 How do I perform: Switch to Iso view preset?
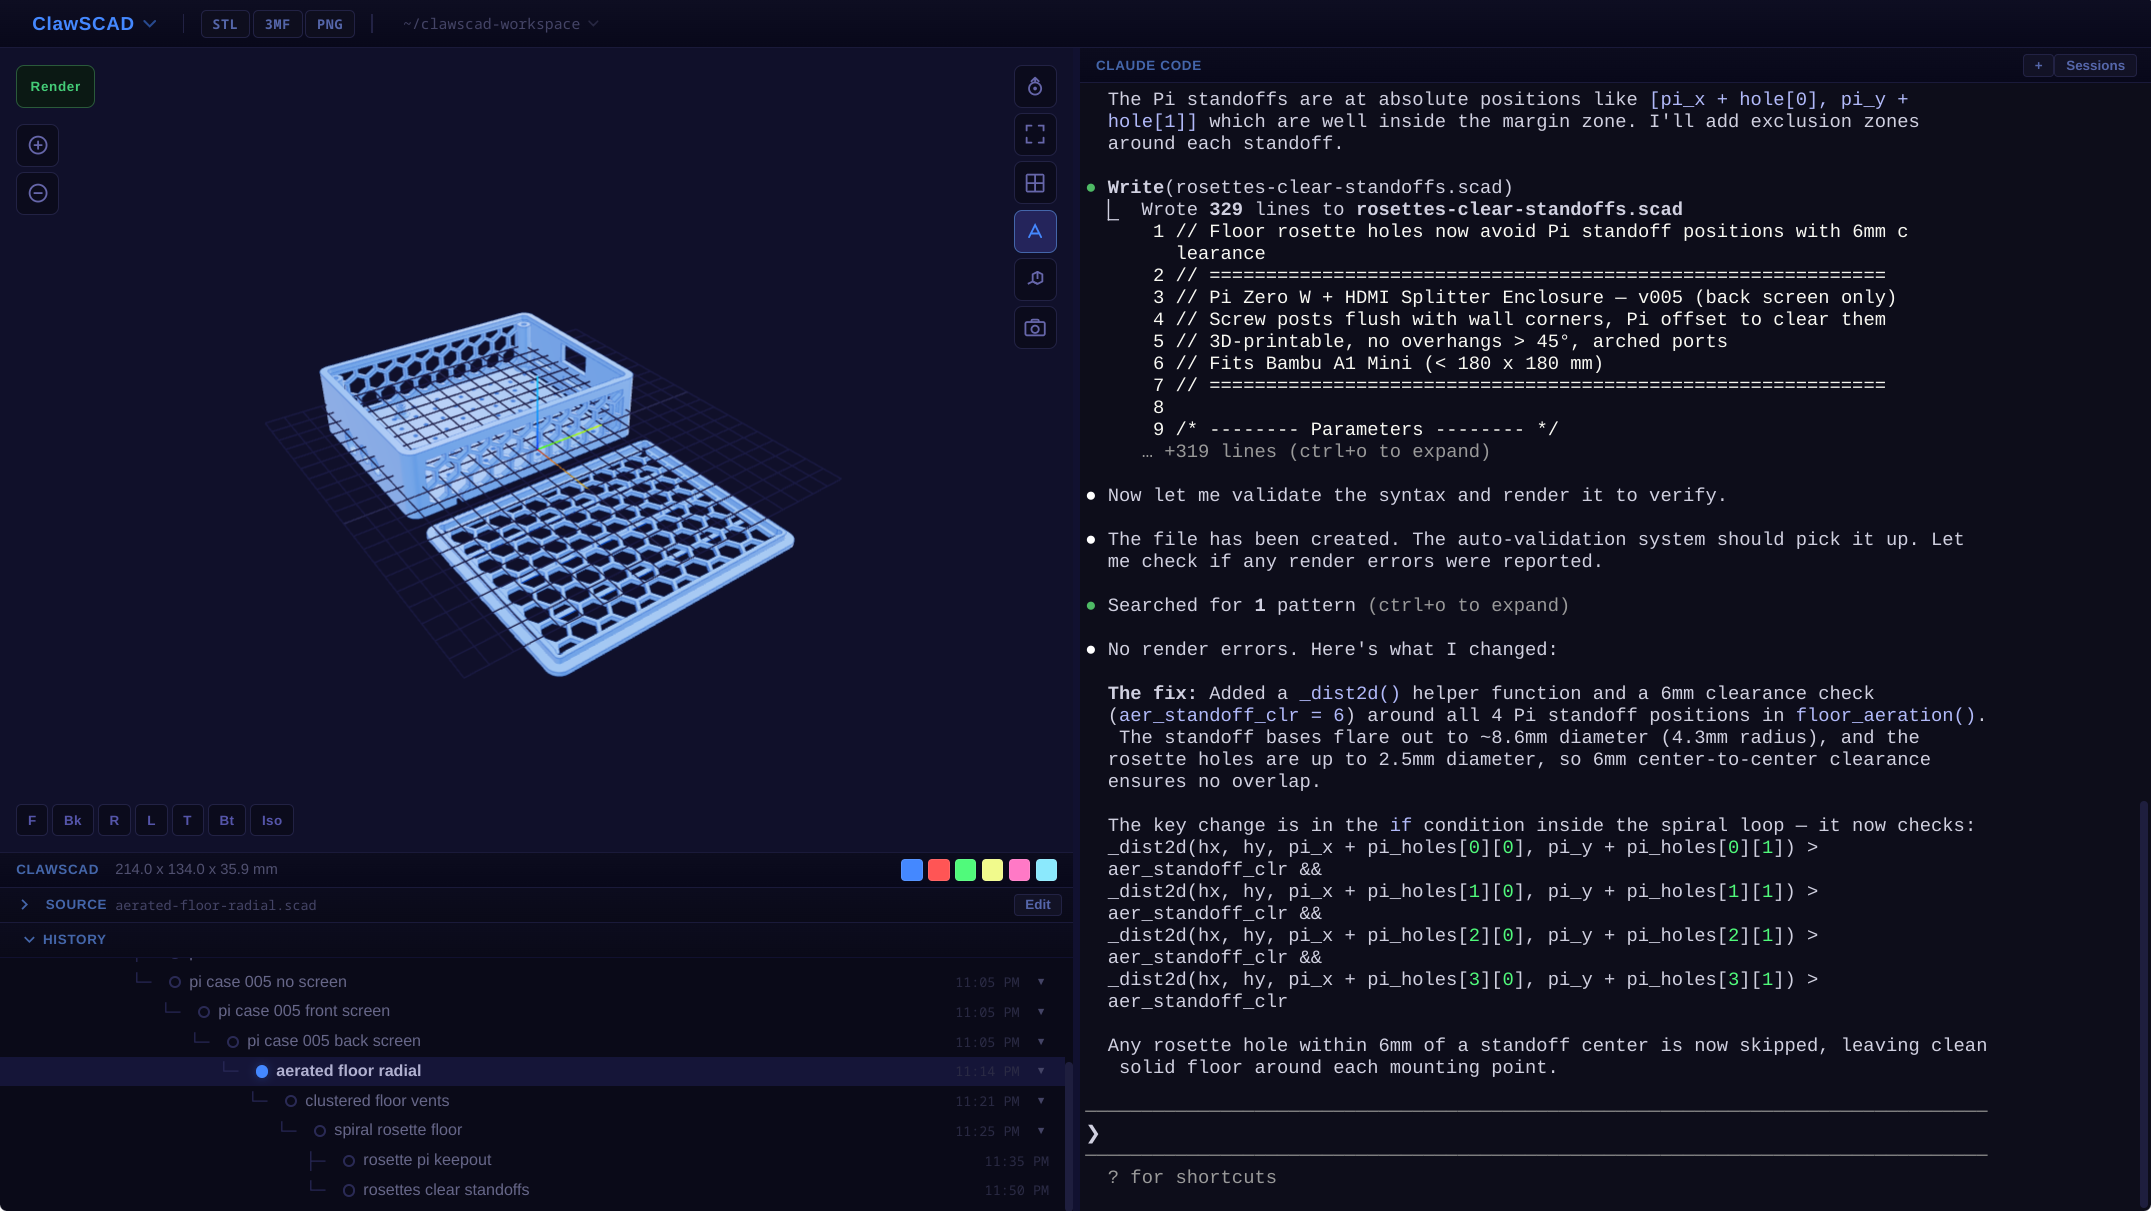271,820
